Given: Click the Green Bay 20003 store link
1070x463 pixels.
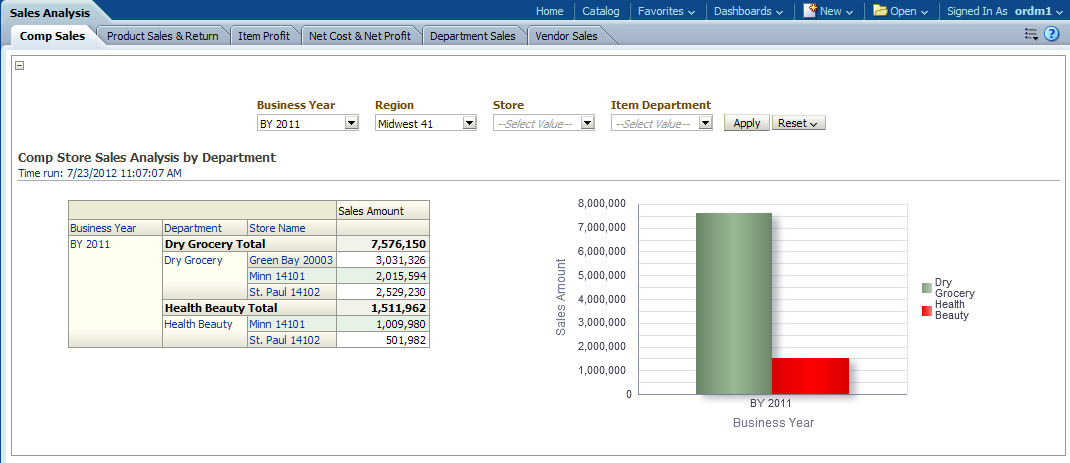Looking at the screenshot, I should click(290, 260).
